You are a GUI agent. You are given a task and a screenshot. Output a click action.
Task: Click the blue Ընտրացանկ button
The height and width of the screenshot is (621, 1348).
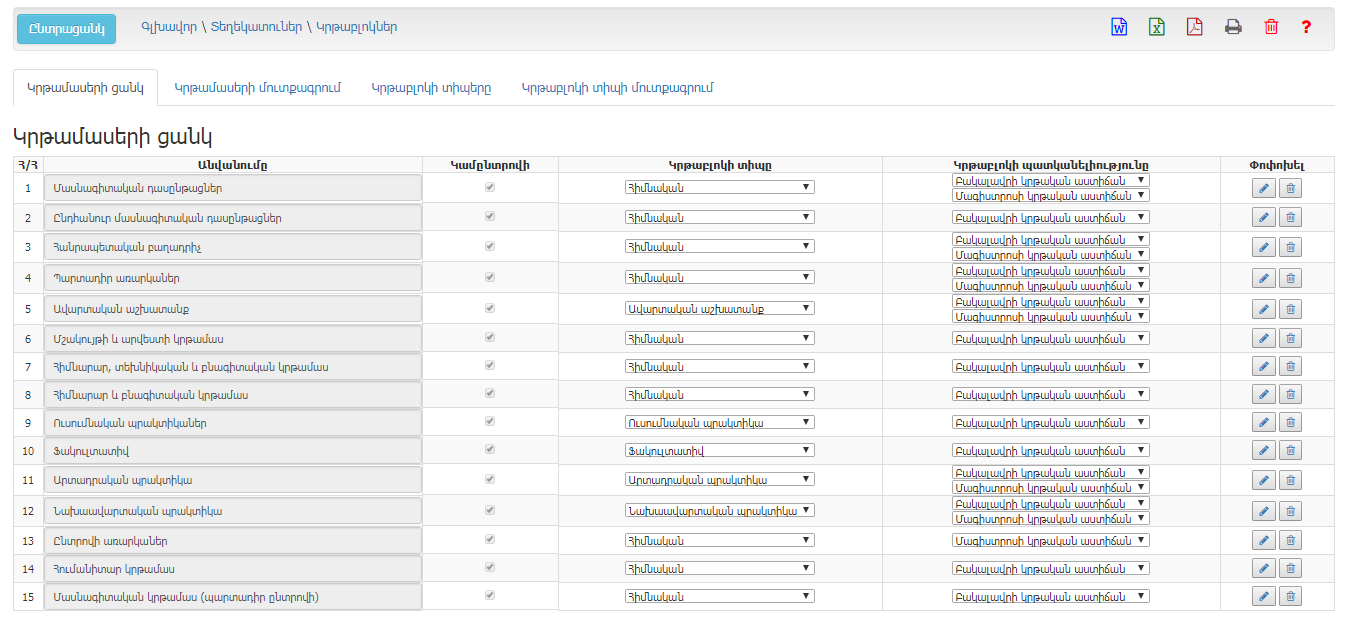coord(66,28)
